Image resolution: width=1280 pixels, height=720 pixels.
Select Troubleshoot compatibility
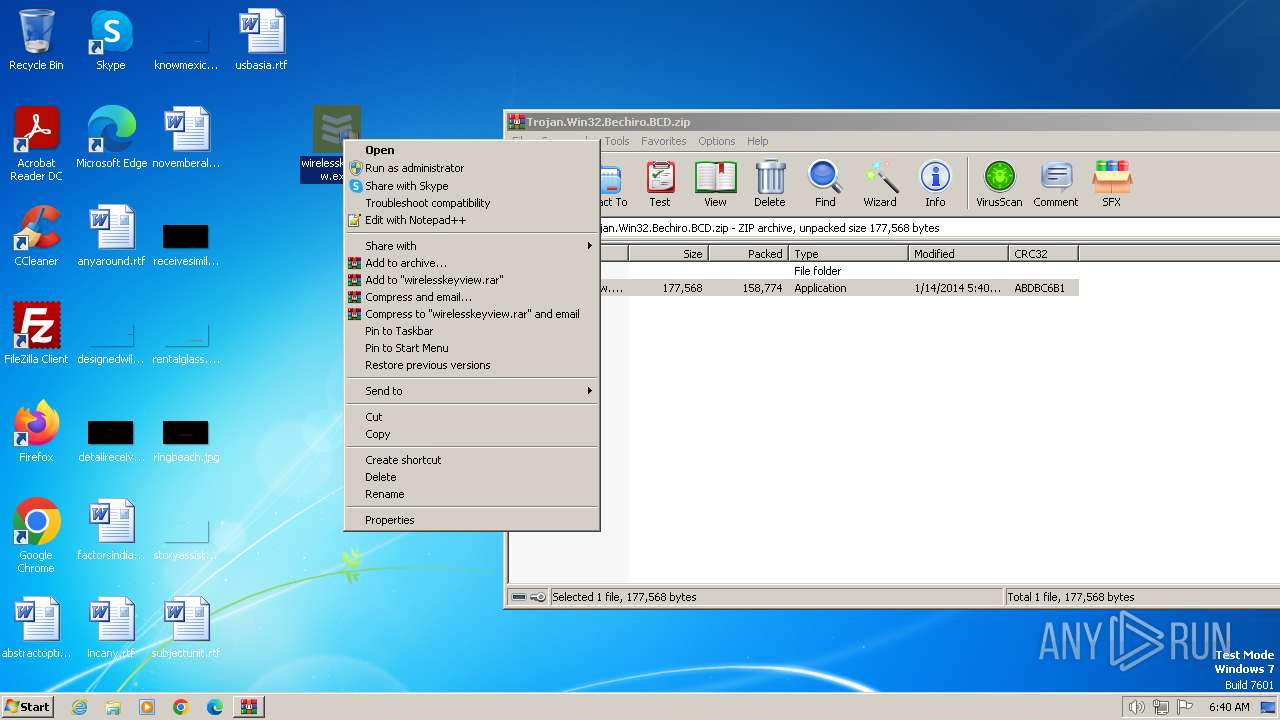coord(471,203)
